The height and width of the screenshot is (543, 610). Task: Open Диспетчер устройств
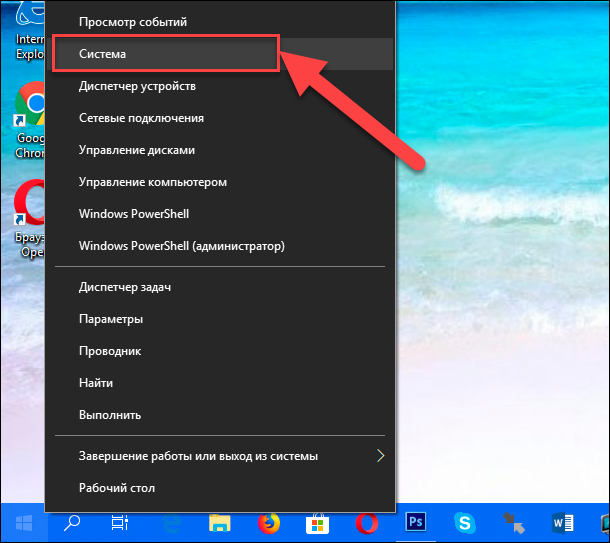[220, 86]
